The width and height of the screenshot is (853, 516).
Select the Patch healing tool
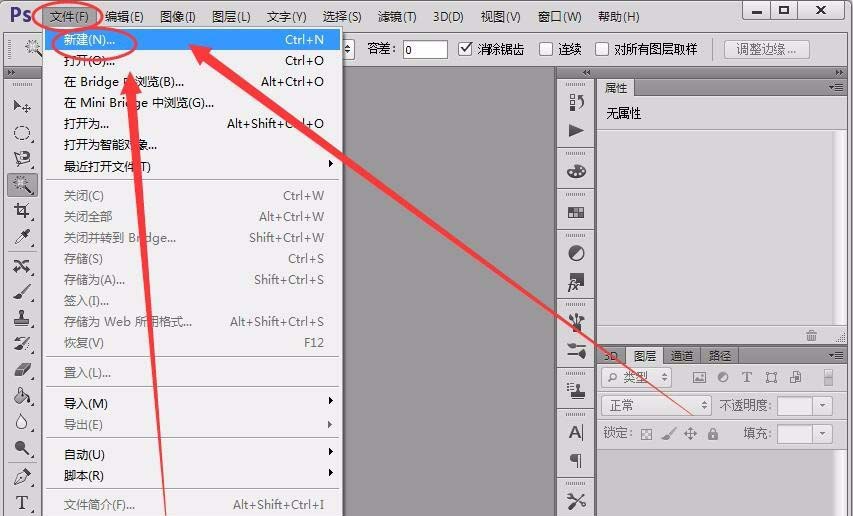(x=22, y=266)
